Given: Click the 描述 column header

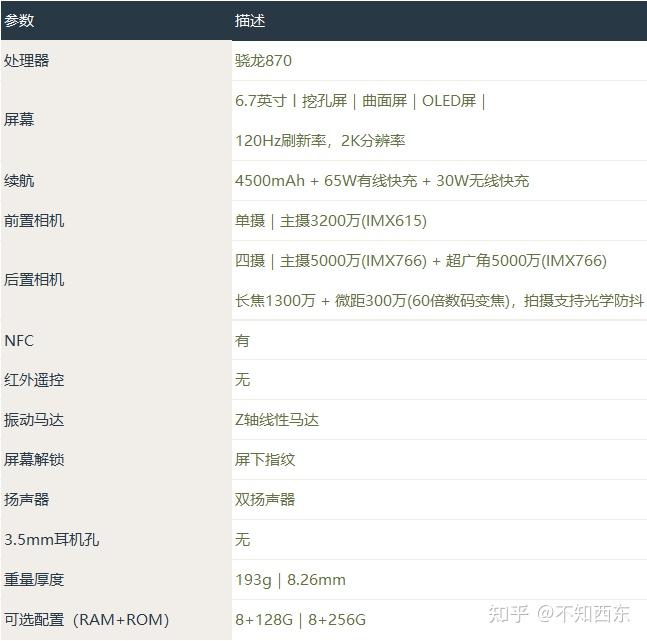Looking at the screenshot, I should pyautogui.click(x=250, y=20).
